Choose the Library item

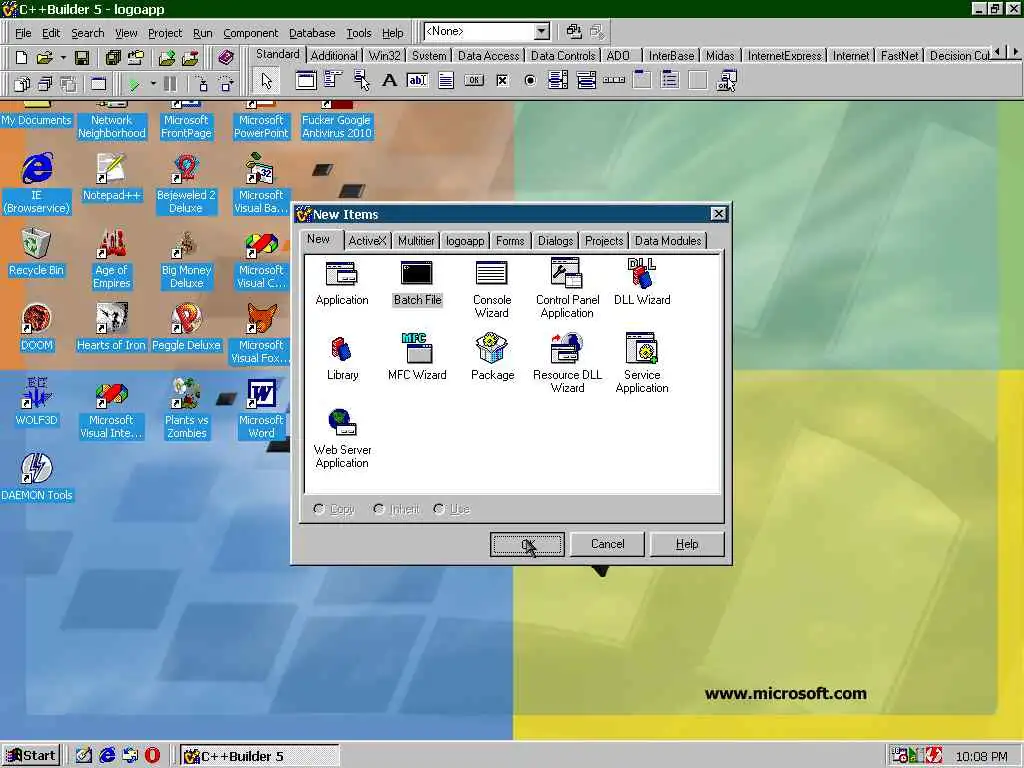[342, 358]
